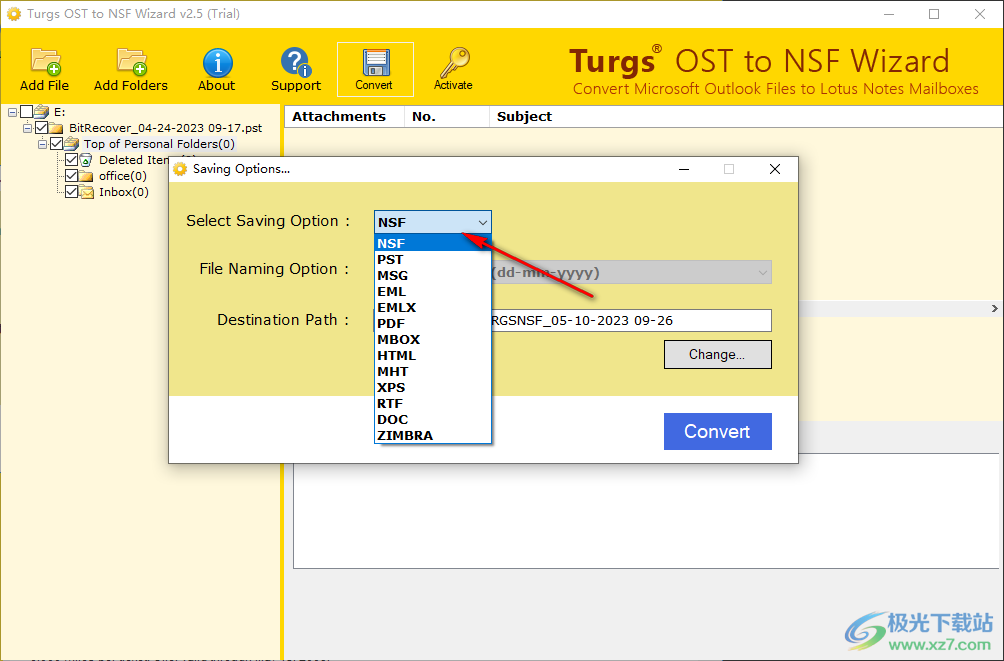Open the Support help icon
The height and width of the screenshot is (661, 1004).
[x=296, y=62]
